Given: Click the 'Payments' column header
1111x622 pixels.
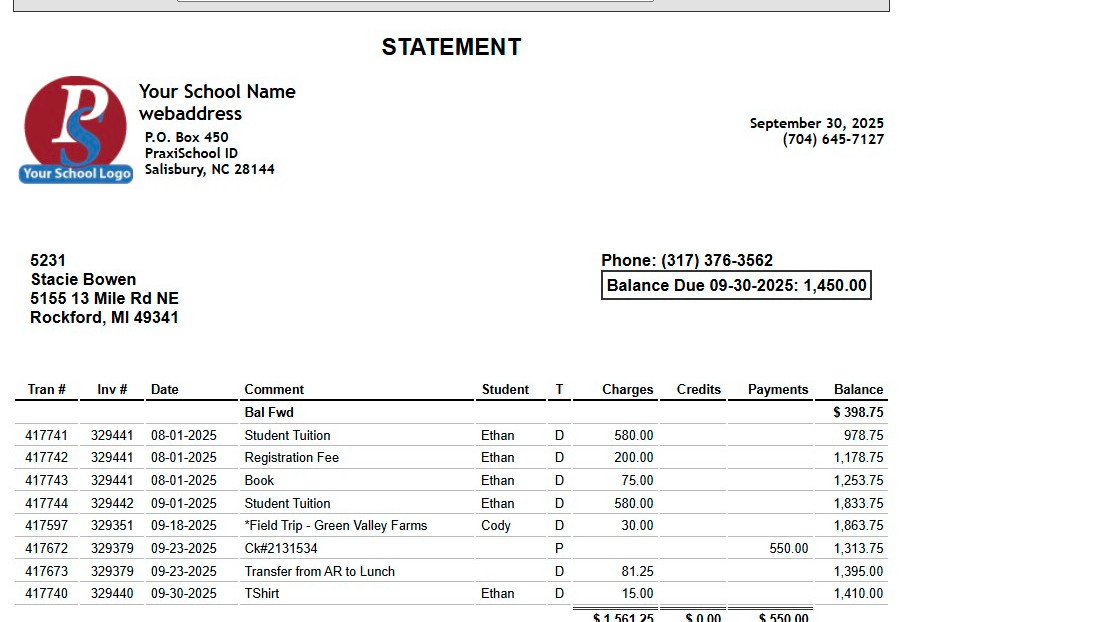Looking at the screenshot, I should (x=778, y=390).
